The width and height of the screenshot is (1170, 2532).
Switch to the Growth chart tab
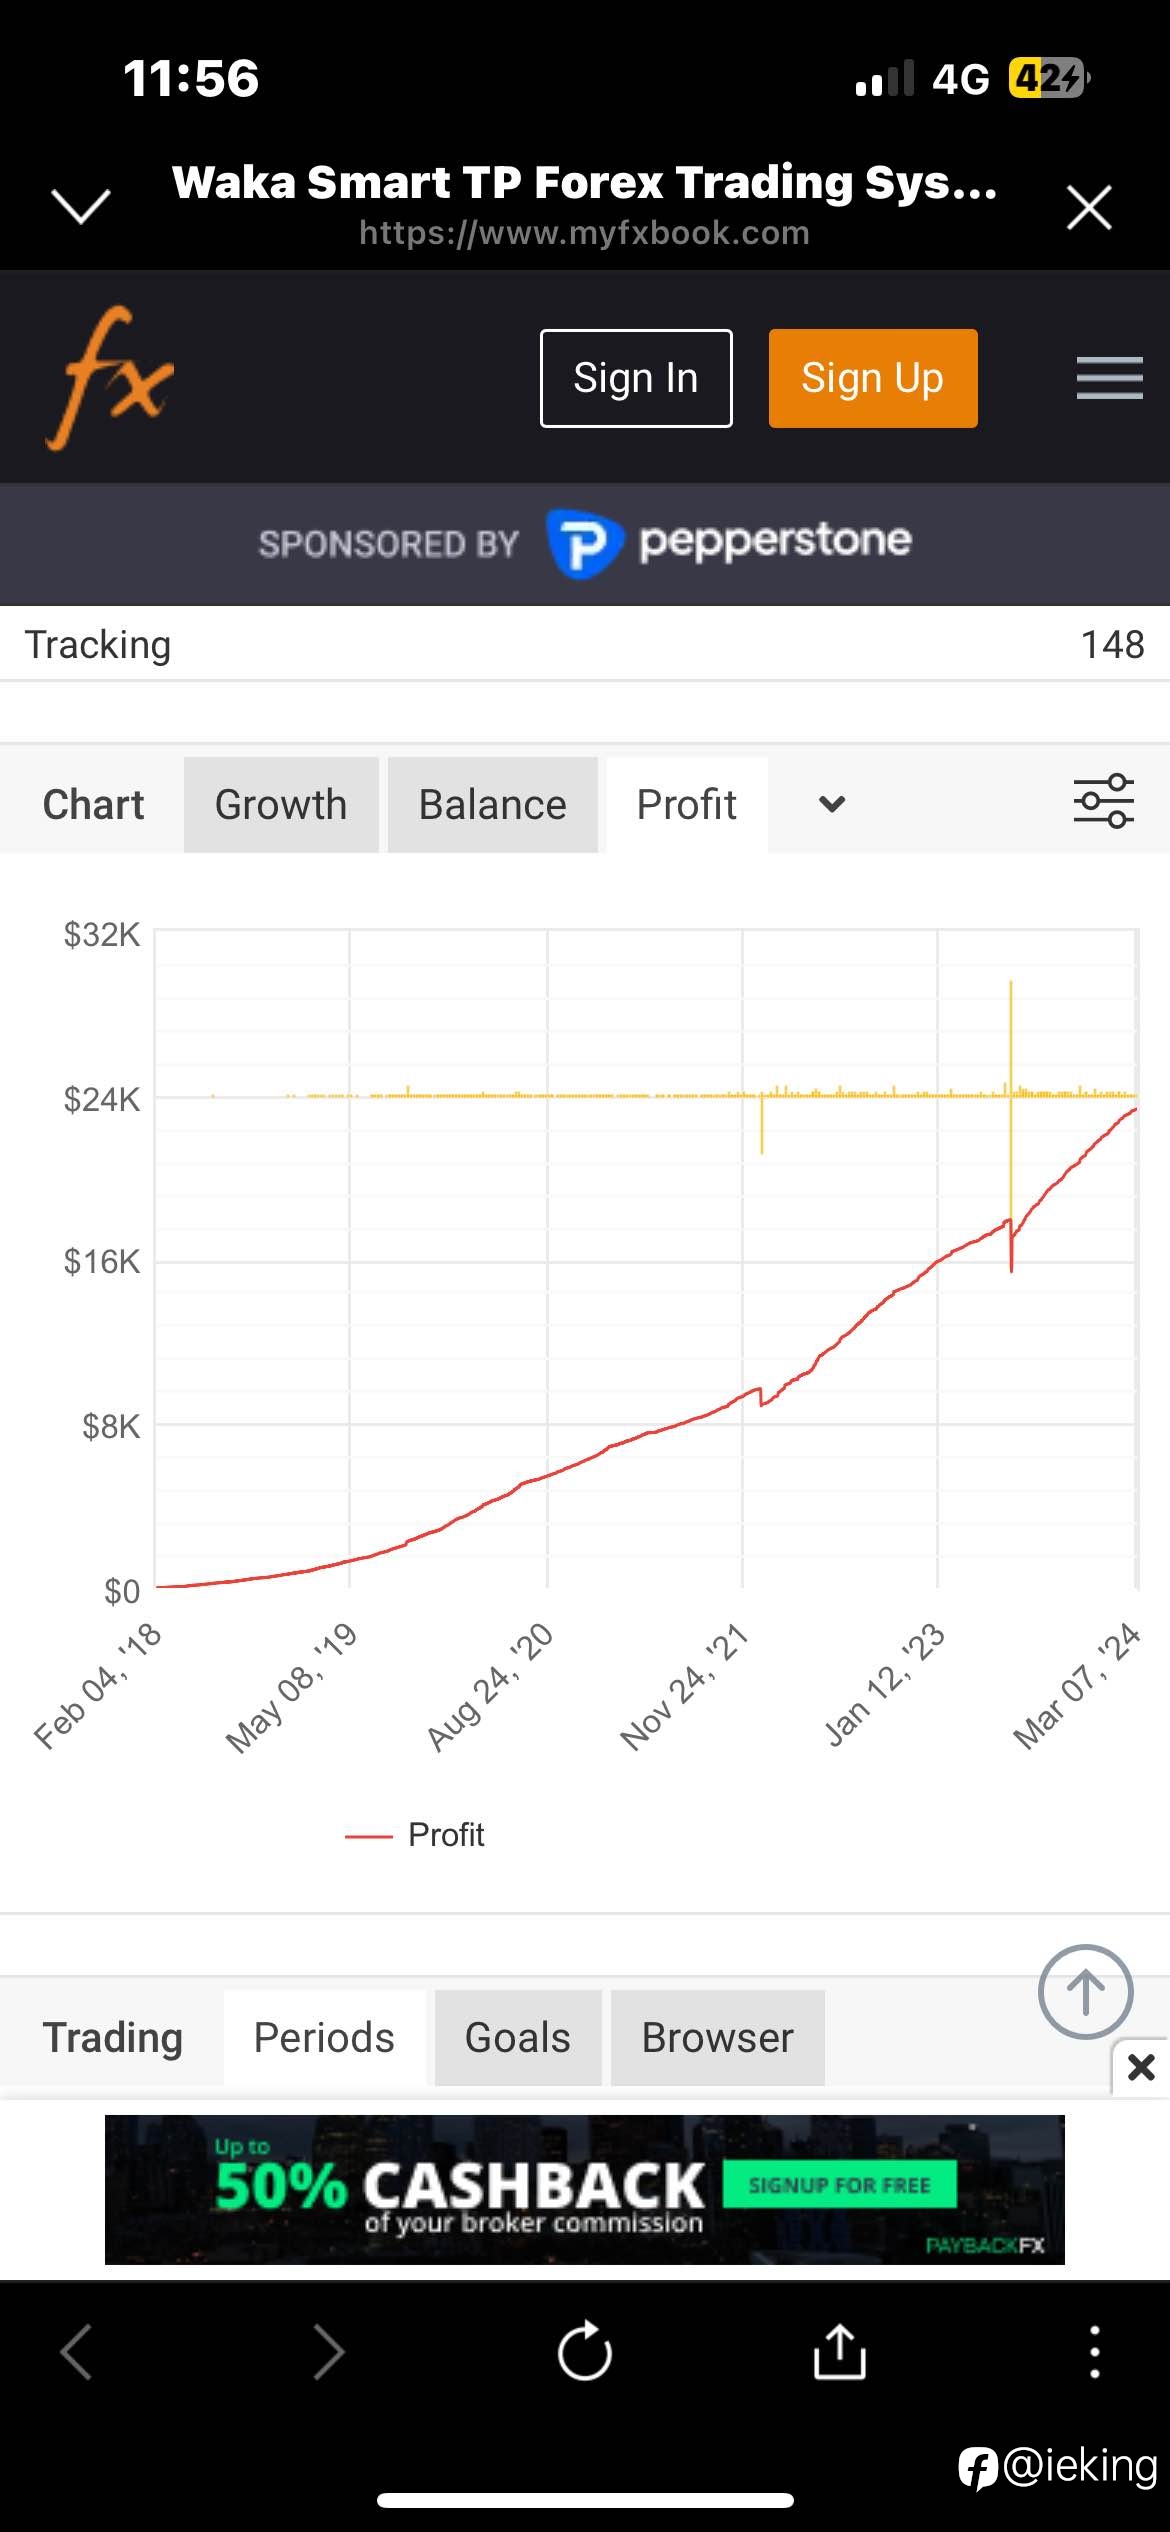281,805
